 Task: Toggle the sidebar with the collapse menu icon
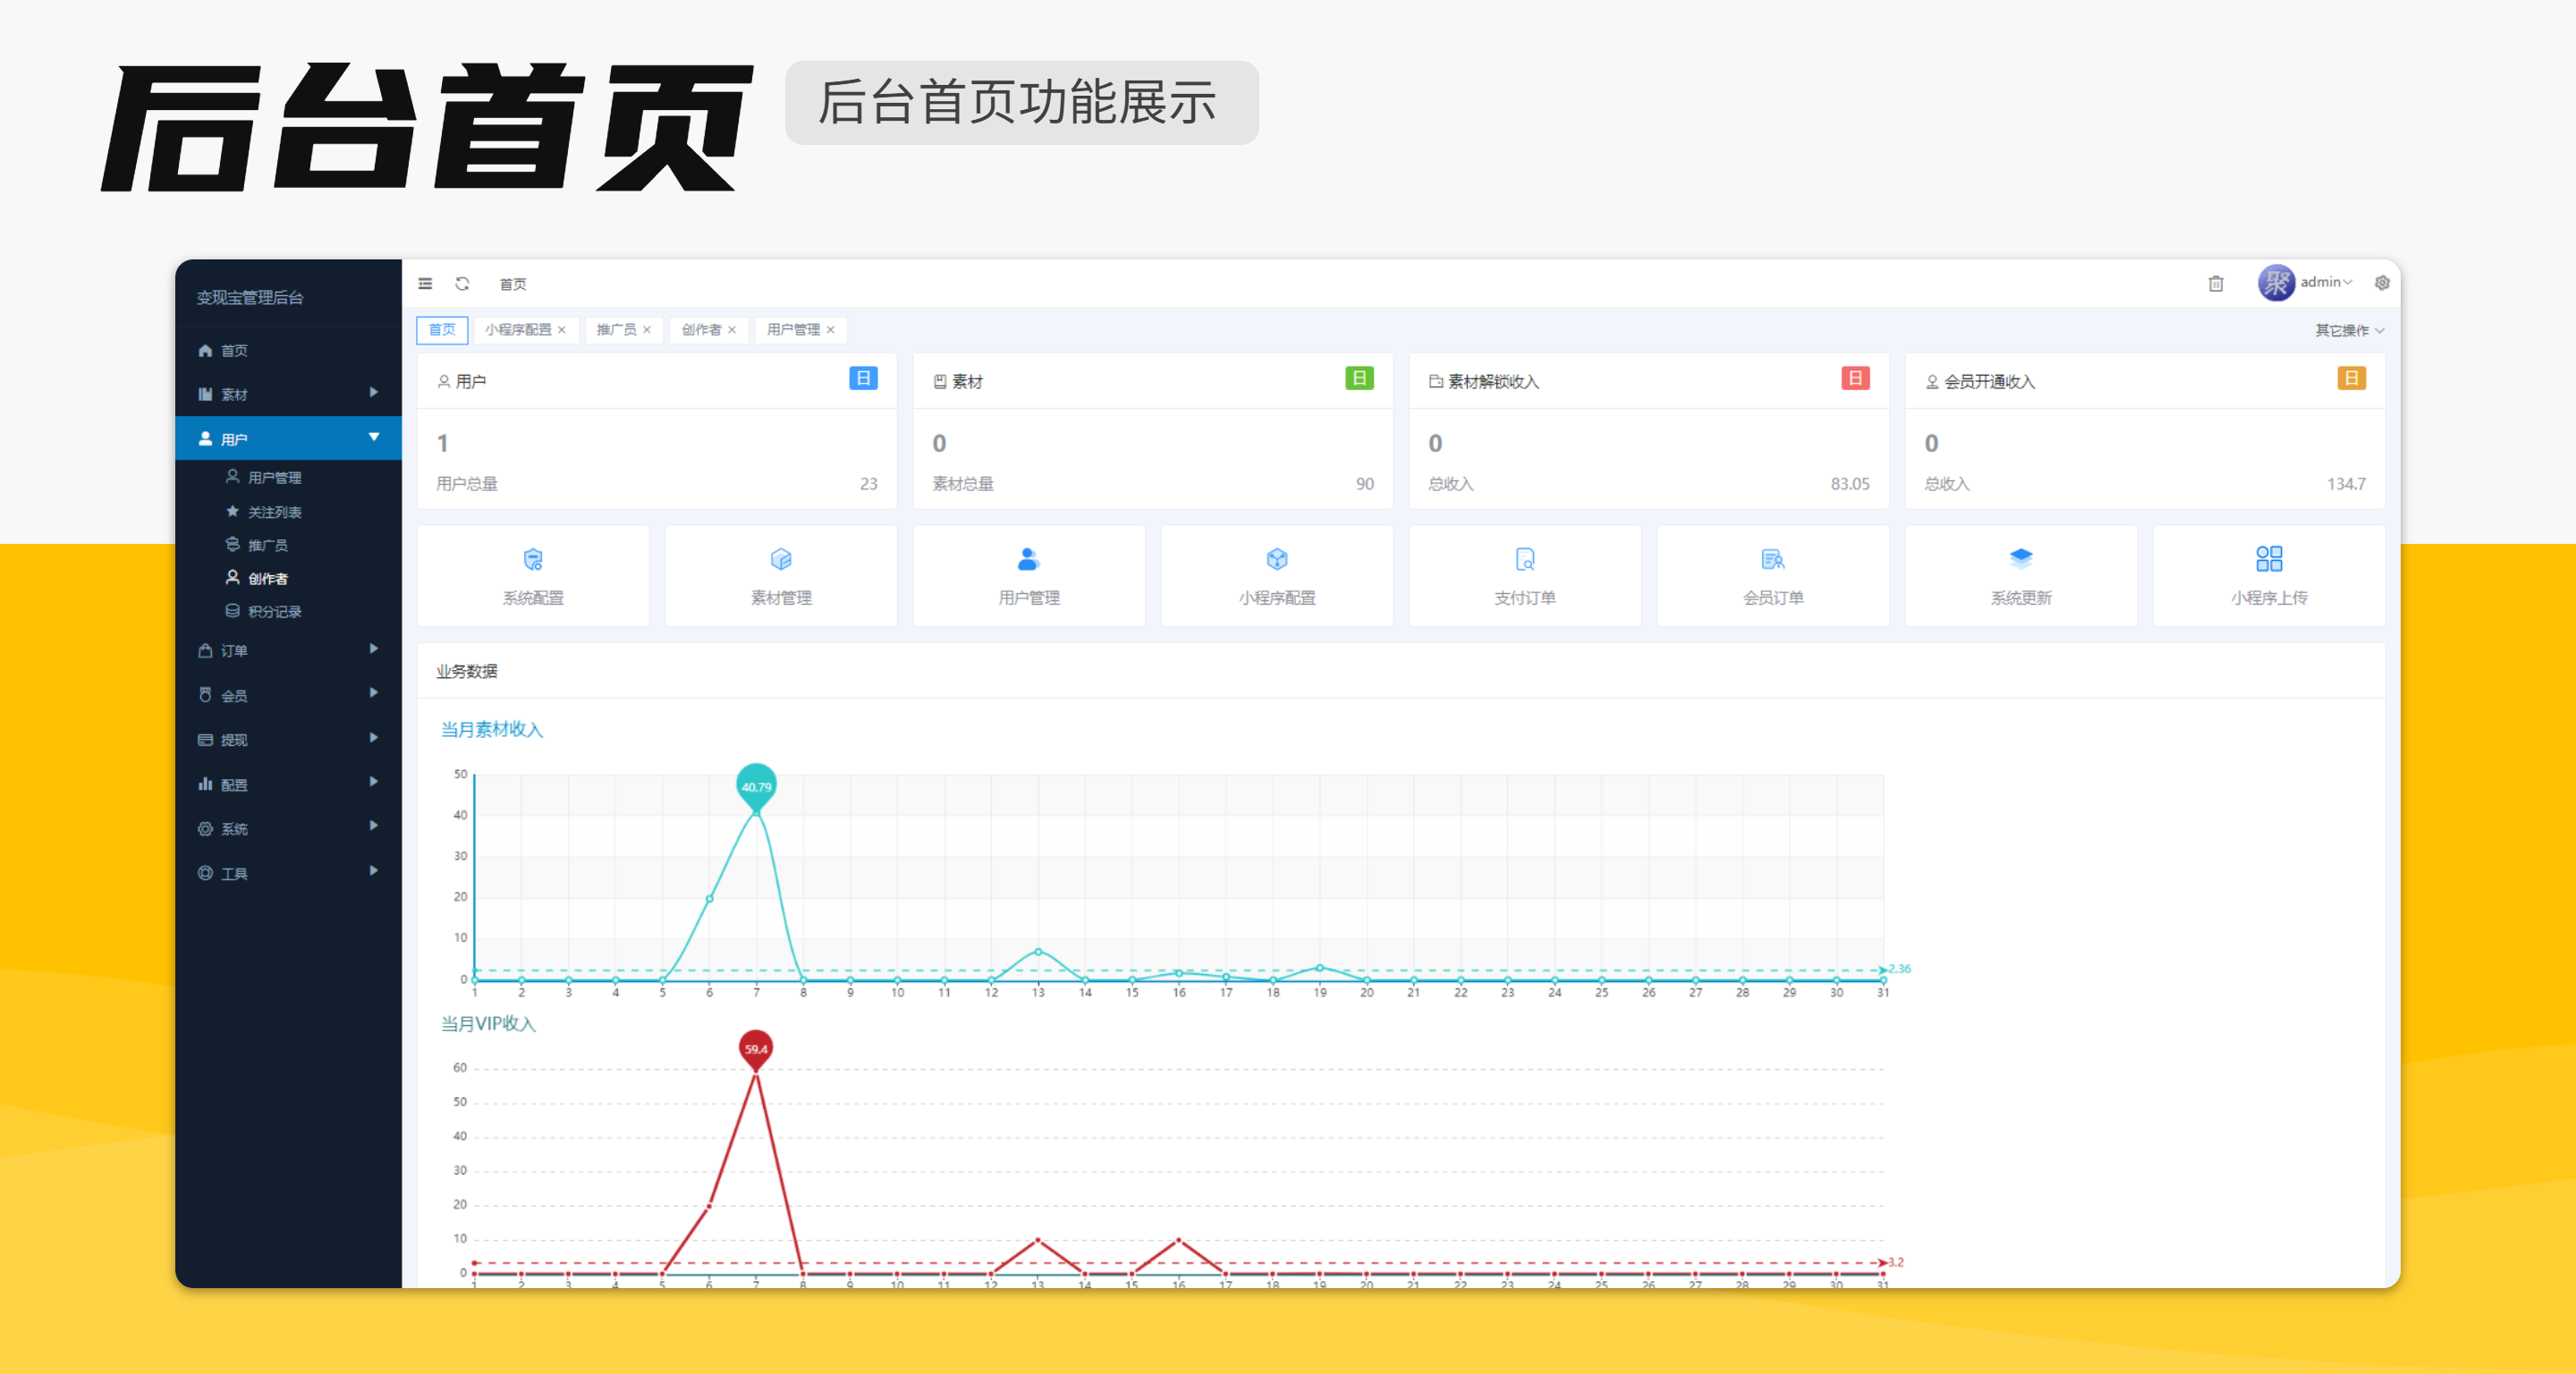pos(425,283)
